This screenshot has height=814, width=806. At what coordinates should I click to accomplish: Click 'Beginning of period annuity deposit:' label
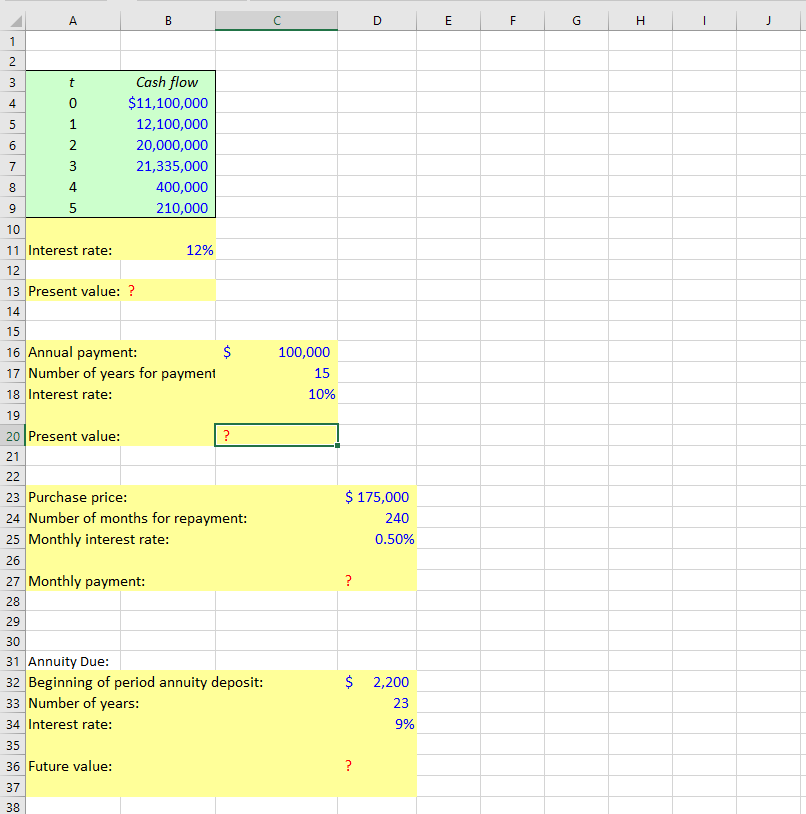[x=145, y=682]
